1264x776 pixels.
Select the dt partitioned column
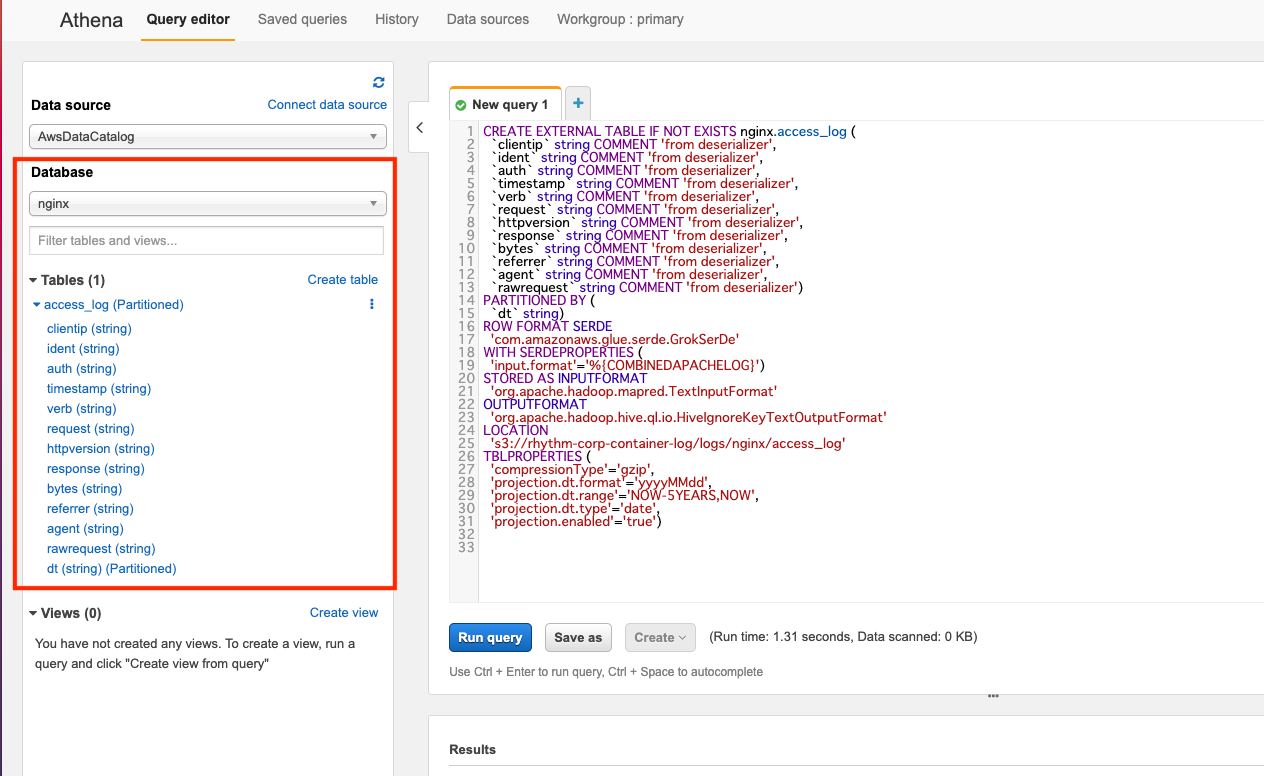(x=110, y=568)
